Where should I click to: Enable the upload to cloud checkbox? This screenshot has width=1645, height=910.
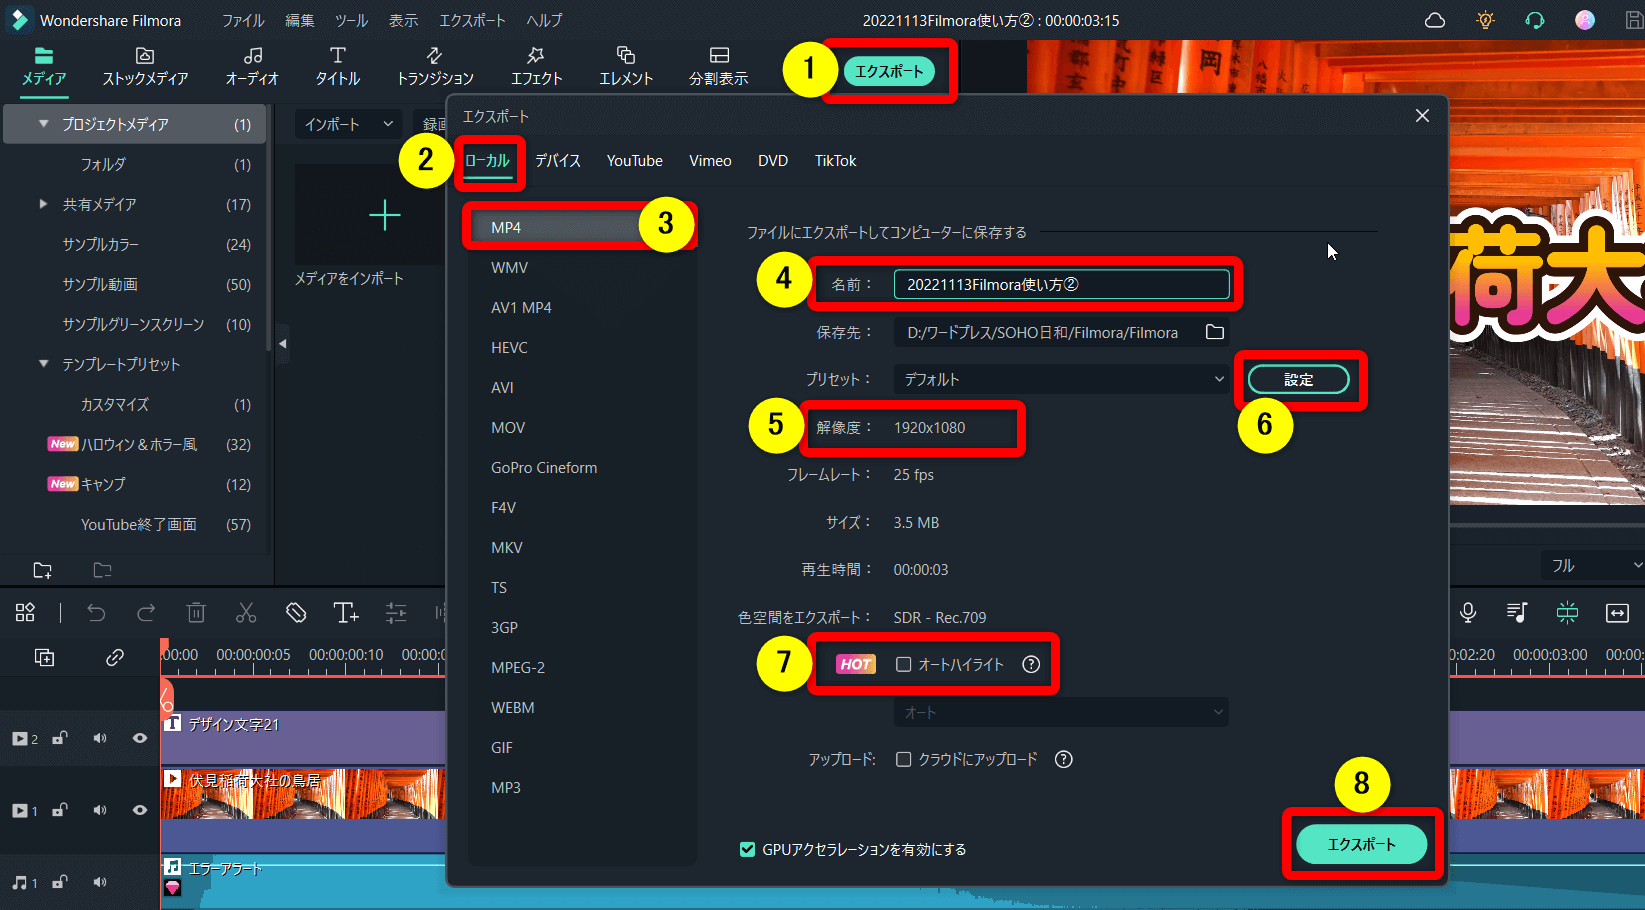[x=904, y=759]
